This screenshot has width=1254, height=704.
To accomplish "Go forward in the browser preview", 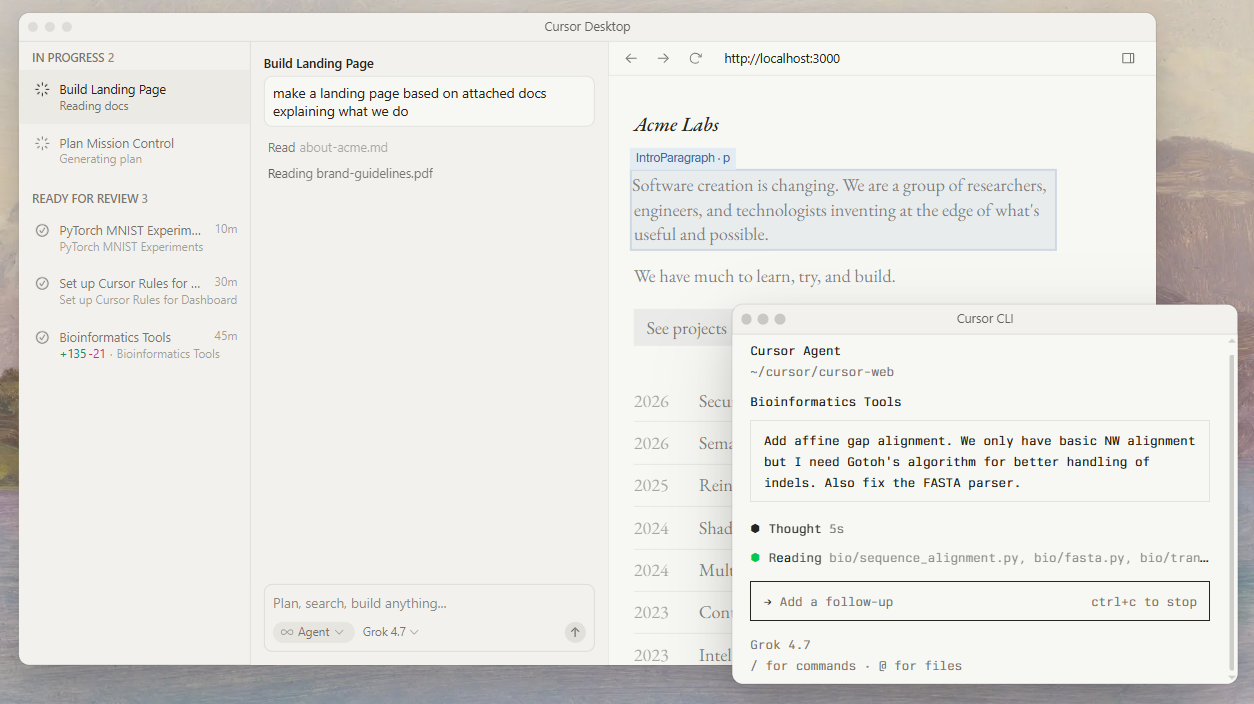I will coord(663,58).
